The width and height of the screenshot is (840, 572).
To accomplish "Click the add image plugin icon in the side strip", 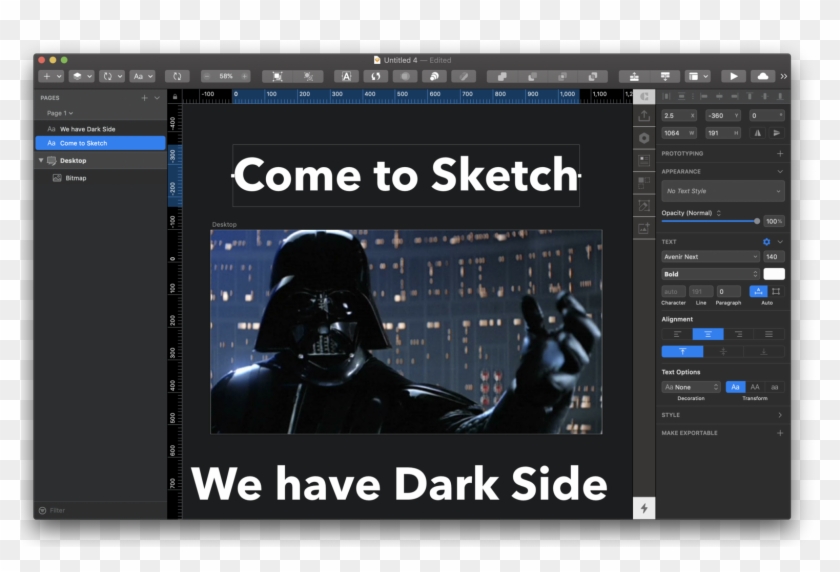I will (x=644, y=228).
